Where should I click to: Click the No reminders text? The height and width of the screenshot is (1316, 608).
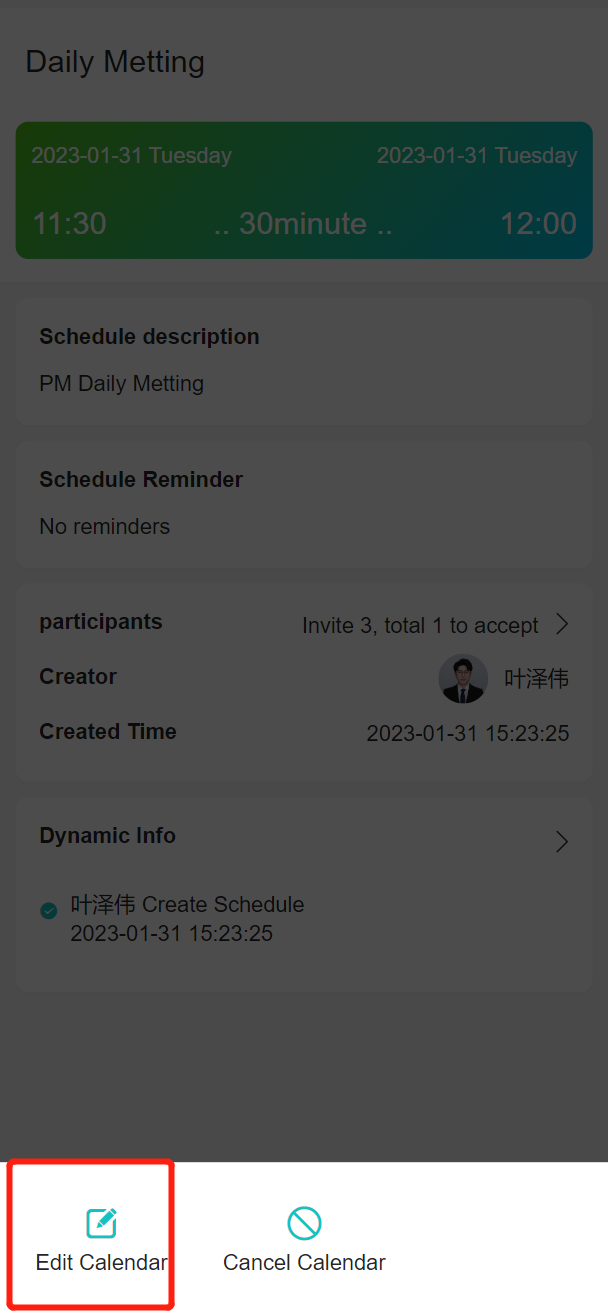coord(105,526)
